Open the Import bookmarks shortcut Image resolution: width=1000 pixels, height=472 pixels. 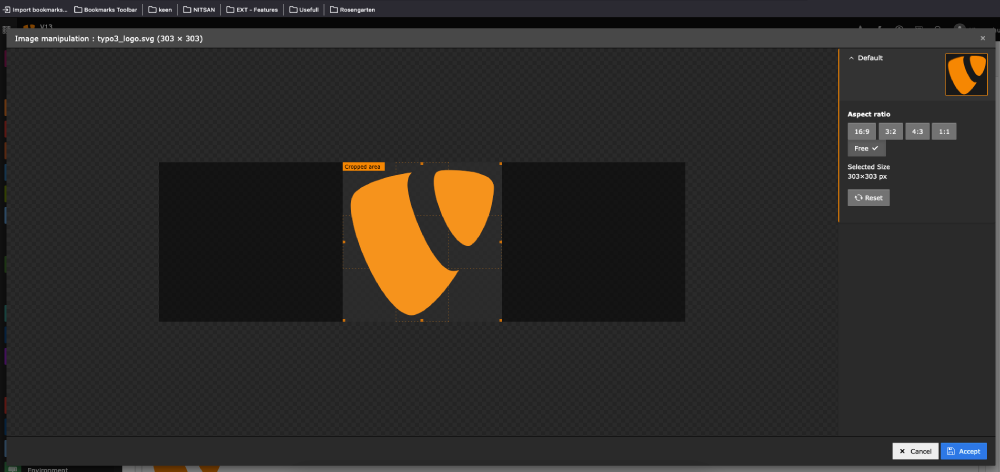34,10
